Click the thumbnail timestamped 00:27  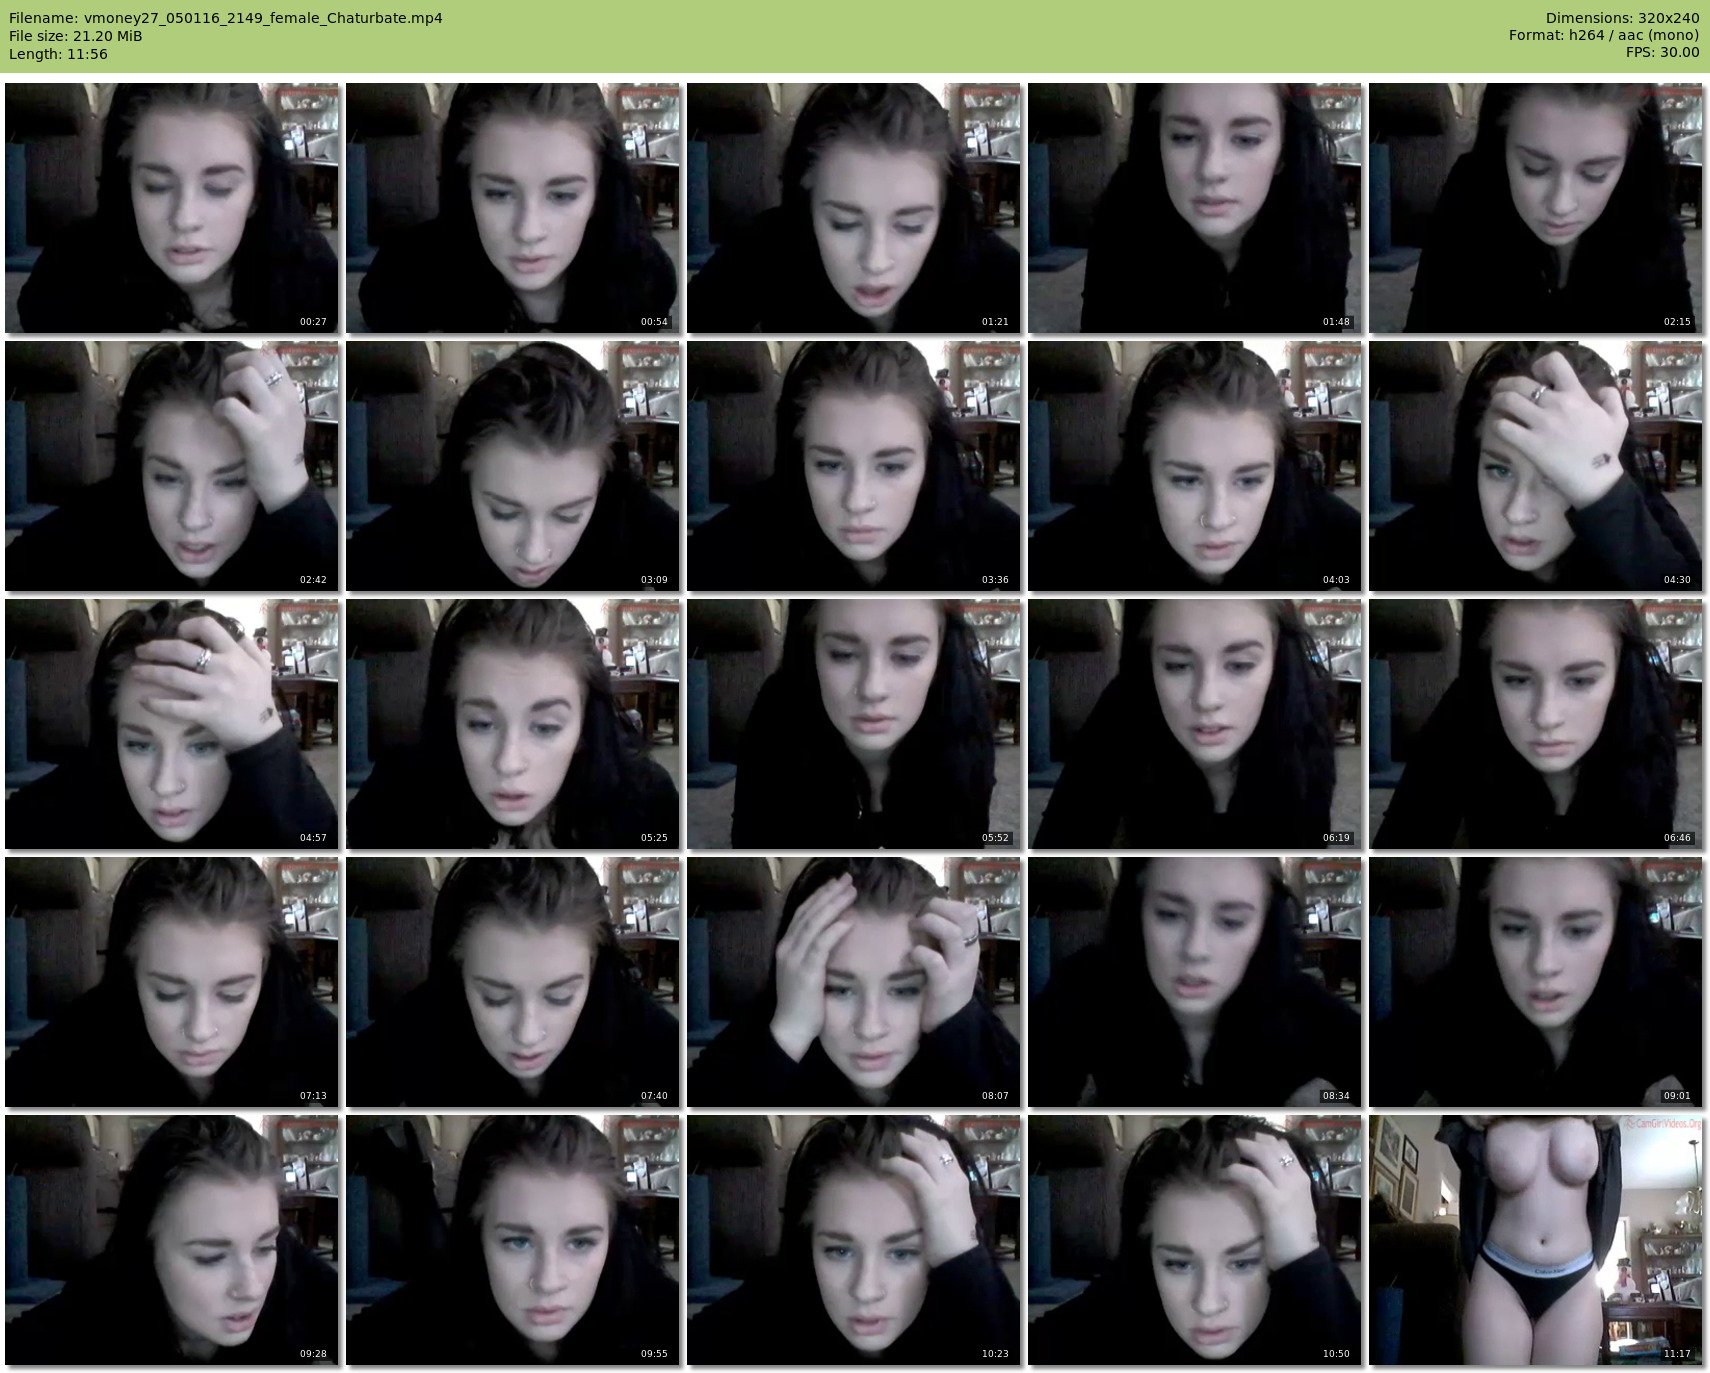coord(172,208)
